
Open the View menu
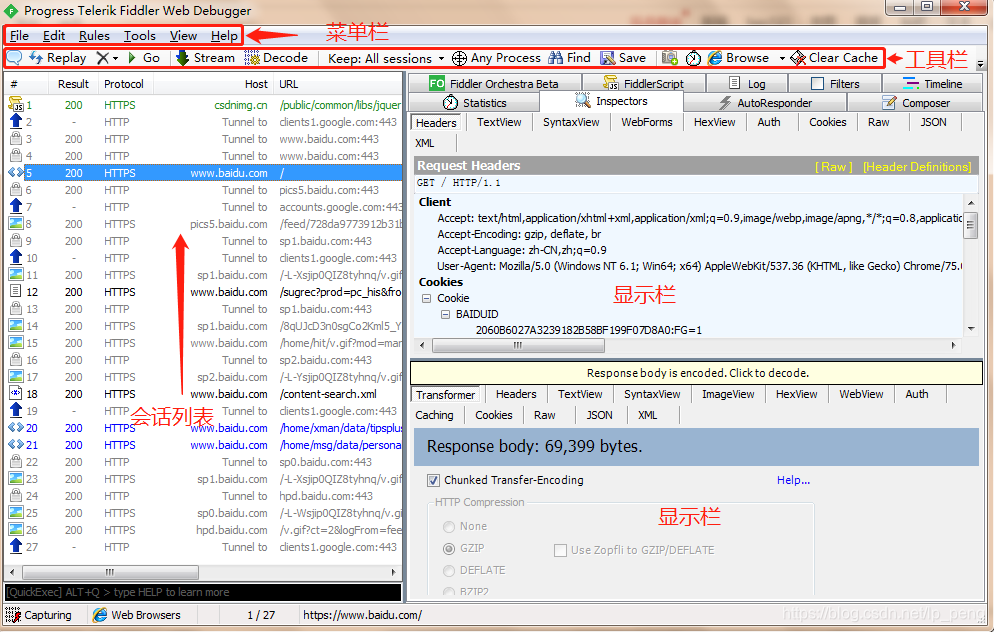click(x=183, y=35)
